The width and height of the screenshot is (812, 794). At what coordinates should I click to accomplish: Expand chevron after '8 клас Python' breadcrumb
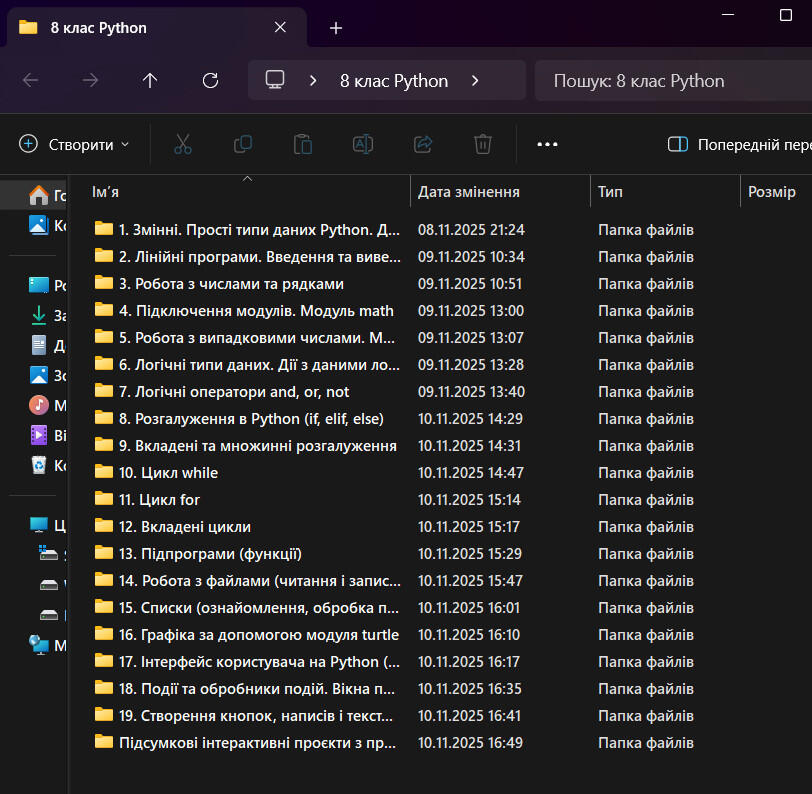click(x=475, y=80)
